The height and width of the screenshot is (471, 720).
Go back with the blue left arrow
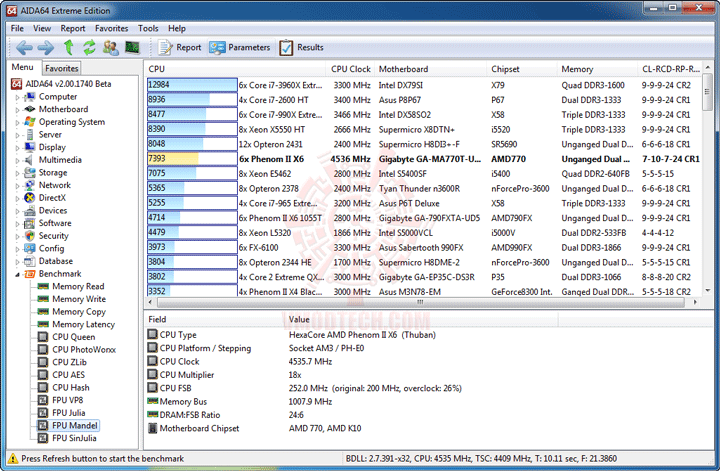pyautogui.click(x=24, y=47)
